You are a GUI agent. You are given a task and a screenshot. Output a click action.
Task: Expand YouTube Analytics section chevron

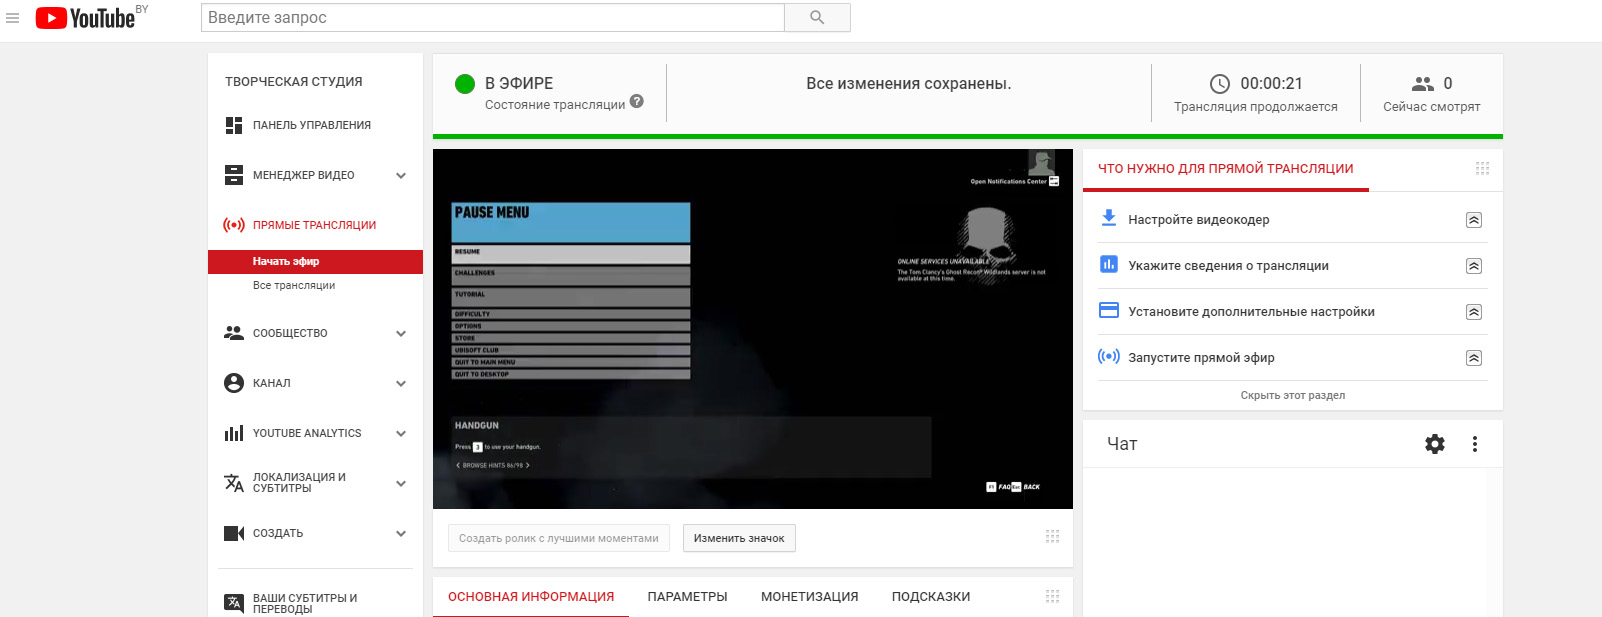point(401,433)
